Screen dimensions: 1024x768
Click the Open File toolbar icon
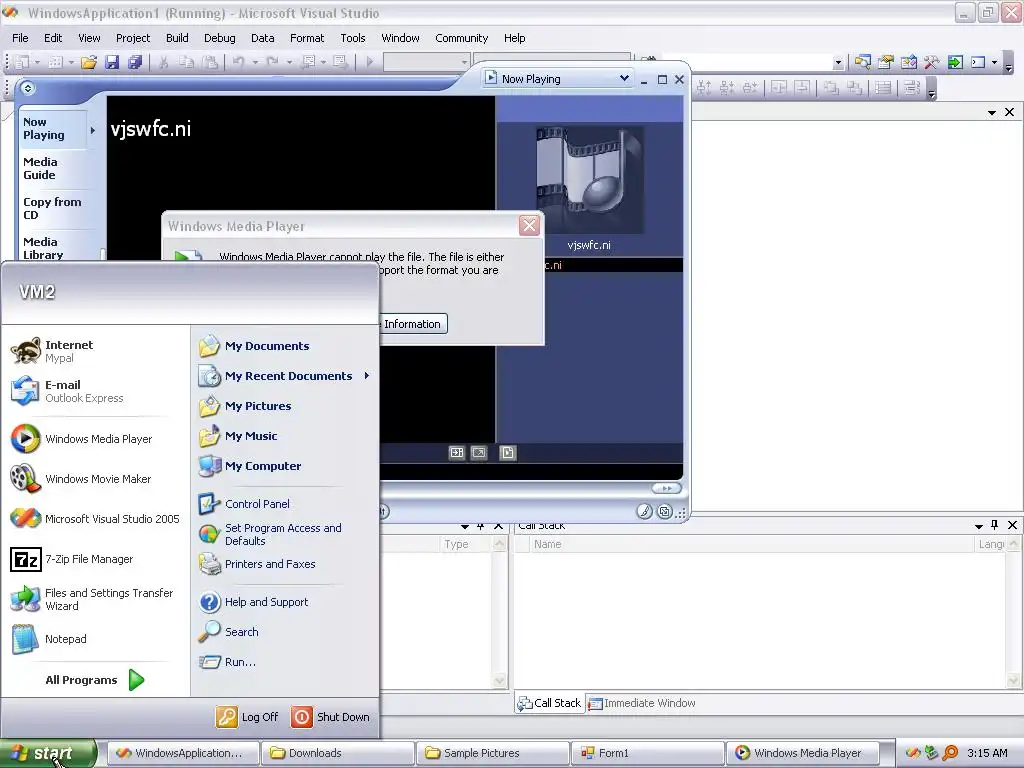89,62
